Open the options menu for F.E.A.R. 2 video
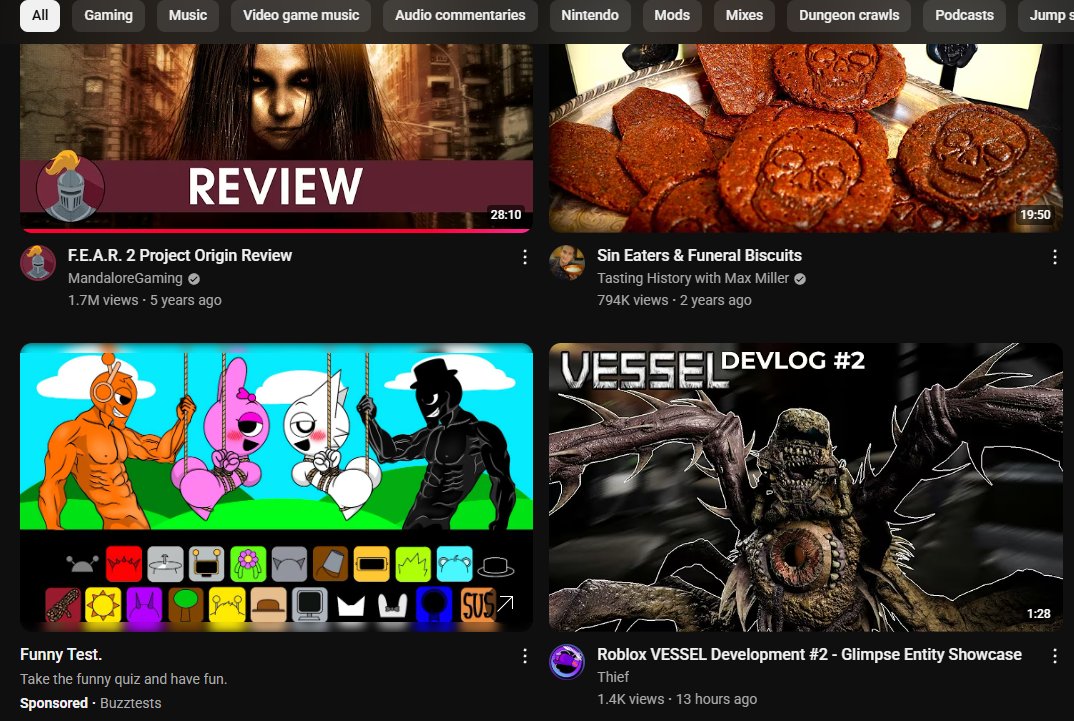The image size is (1074, 721). point(525,257)
